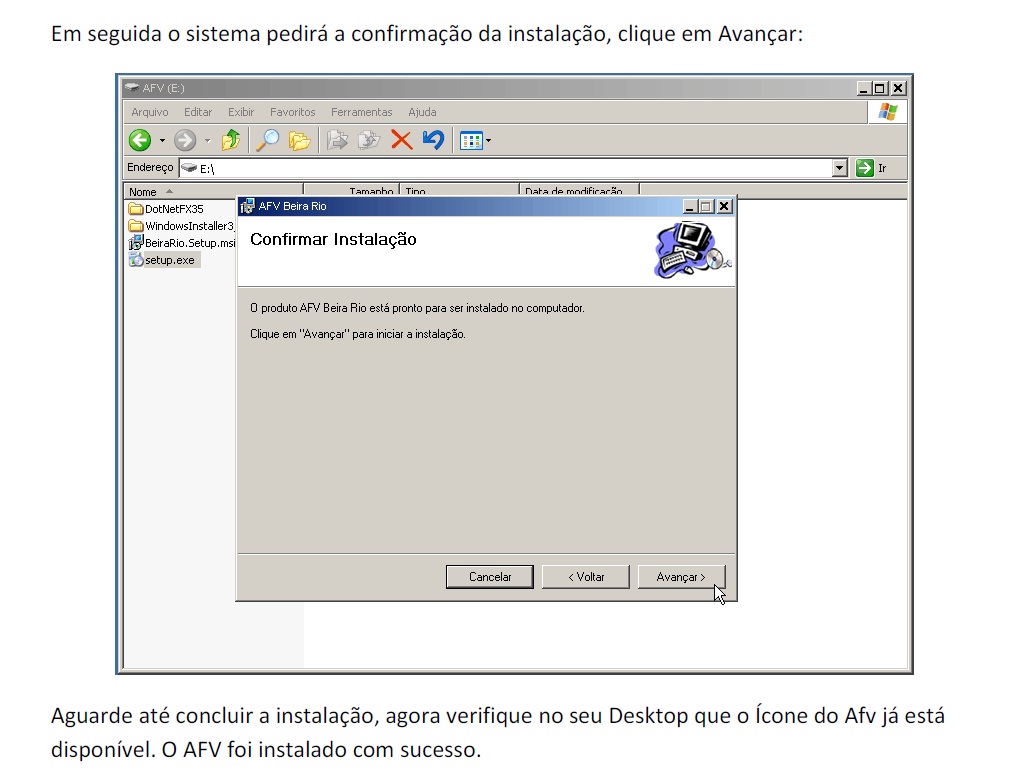
Task: Click the Cancelar button
Action: pyautogui.click(x=490, y=577)
